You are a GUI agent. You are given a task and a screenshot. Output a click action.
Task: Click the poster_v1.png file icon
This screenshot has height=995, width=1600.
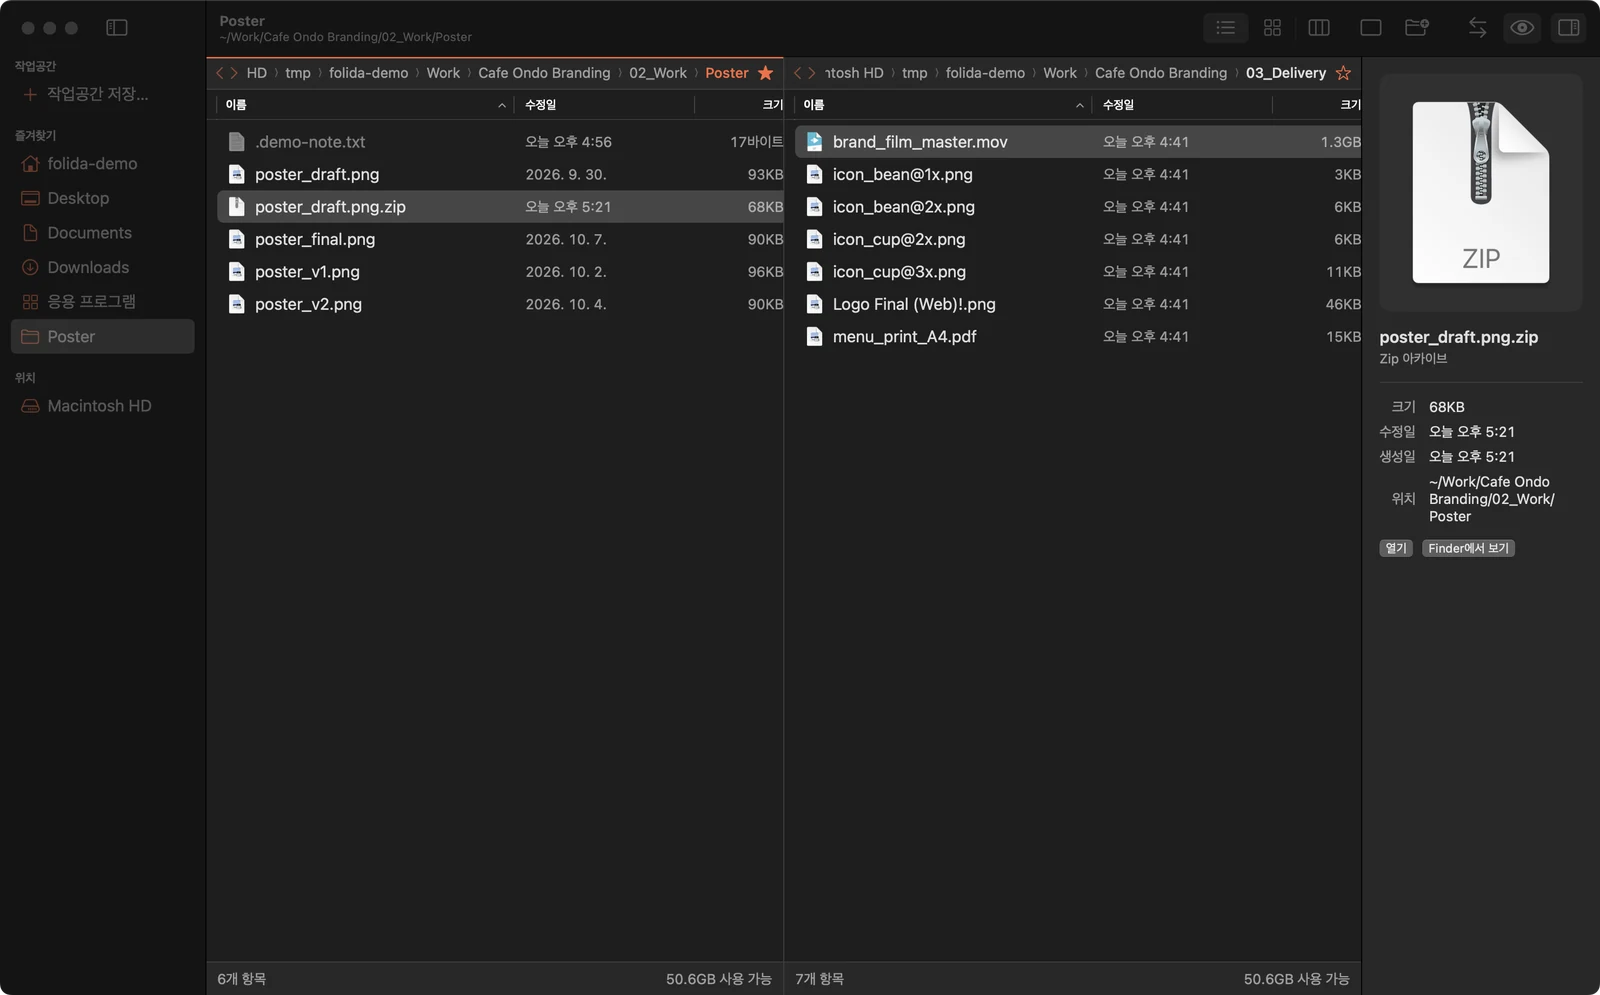click(x=236, y=272)
